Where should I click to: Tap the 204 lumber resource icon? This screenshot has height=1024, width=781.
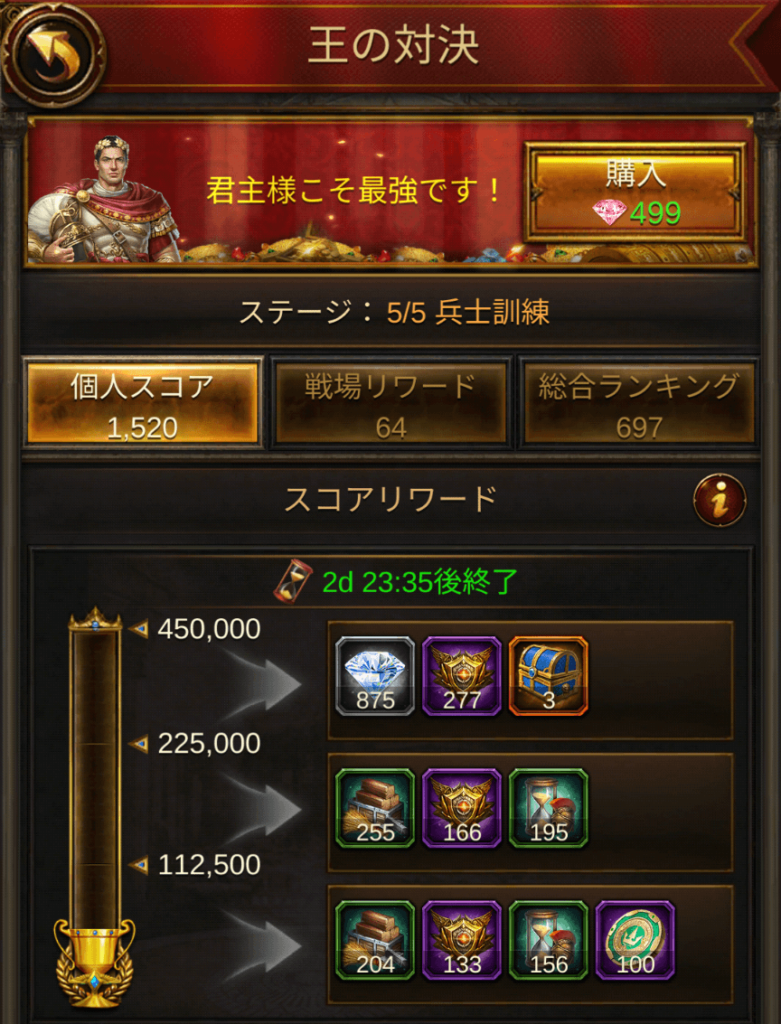click(375, 940)
